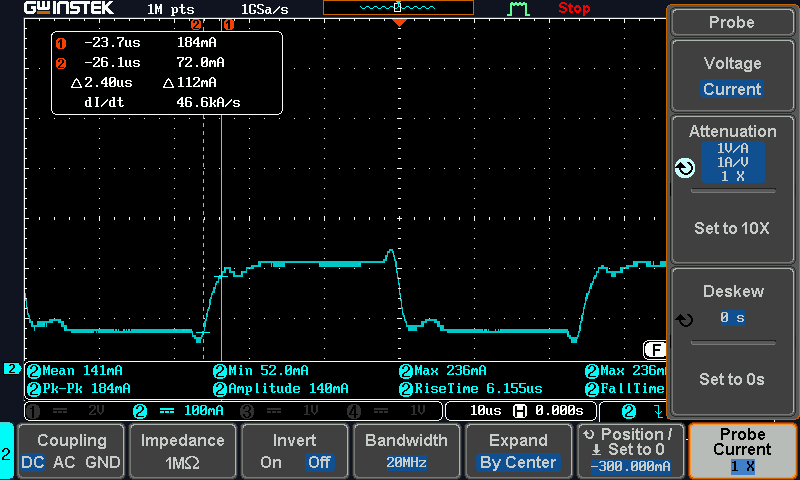The width and height of the screenshot is (800, 480).
Task: Click the channel 2 ground level indicator
Action: [12, 369]
